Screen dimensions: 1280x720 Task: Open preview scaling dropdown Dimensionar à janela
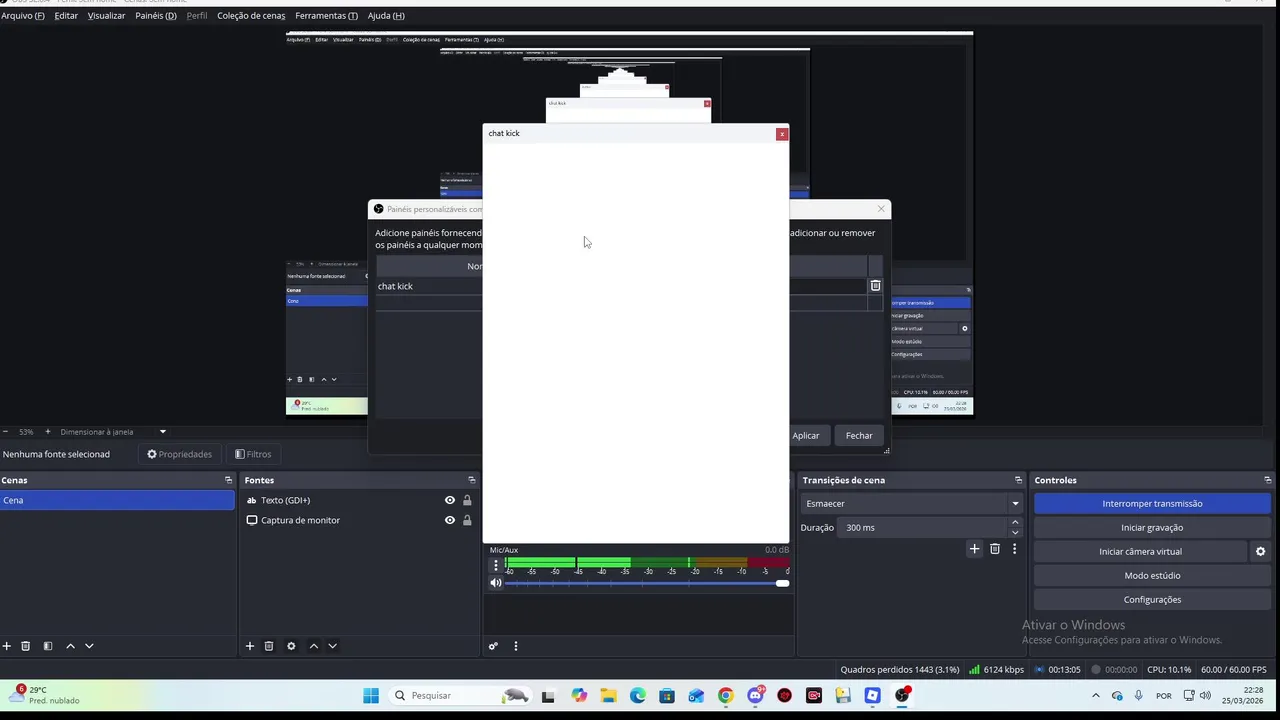point(112,432)
